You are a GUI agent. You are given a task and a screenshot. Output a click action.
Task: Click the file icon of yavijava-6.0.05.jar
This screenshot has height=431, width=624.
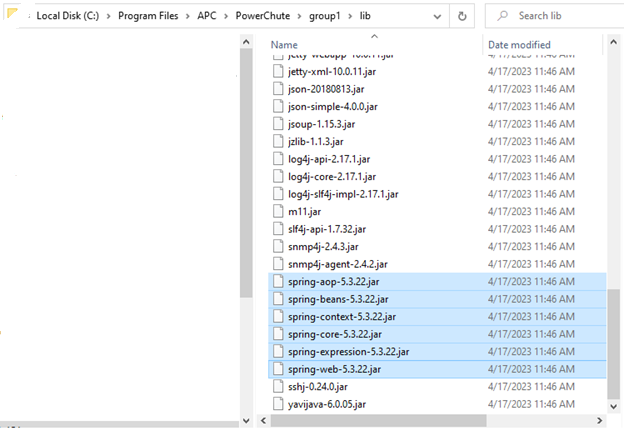point(278,404)
